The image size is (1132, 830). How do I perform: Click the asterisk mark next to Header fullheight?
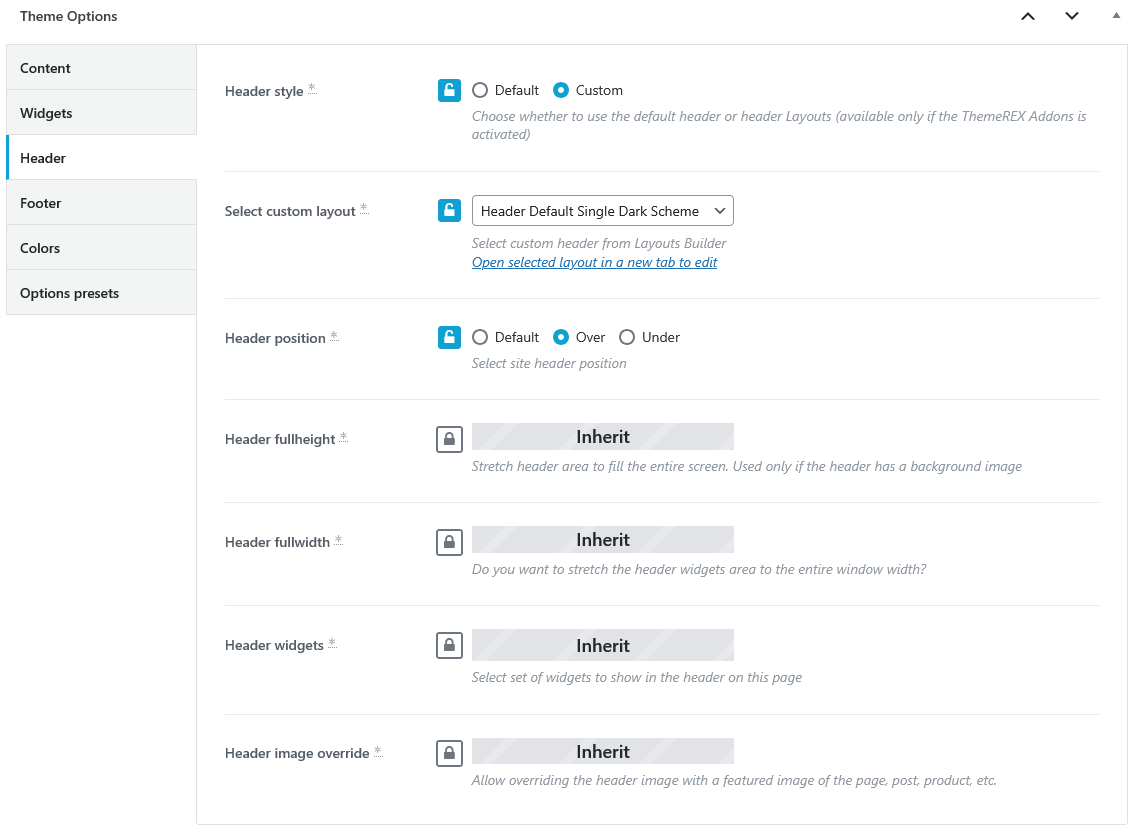(344, 437)
